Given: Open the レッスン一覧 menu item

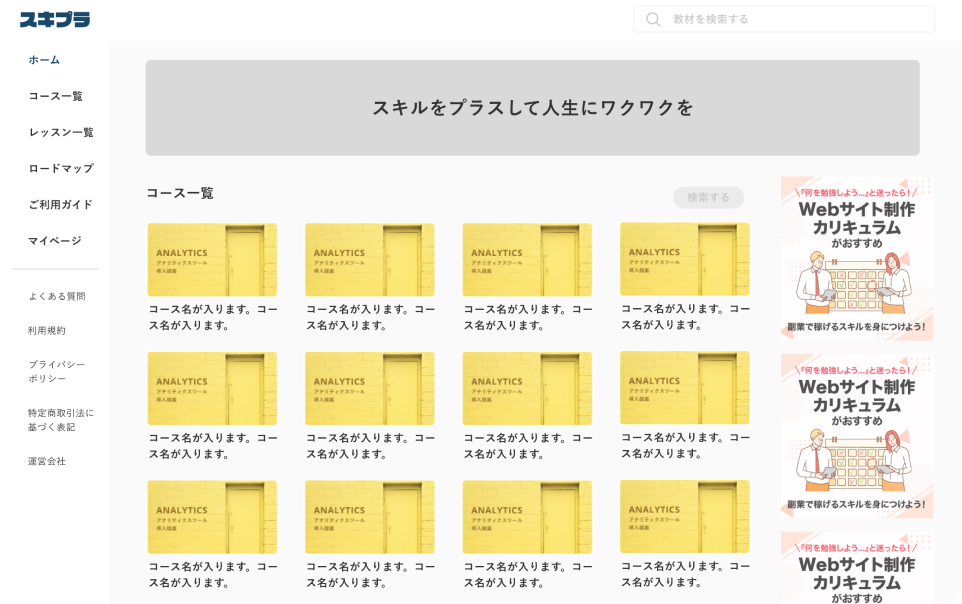Looking at the screenshot, I should point(60,132).
